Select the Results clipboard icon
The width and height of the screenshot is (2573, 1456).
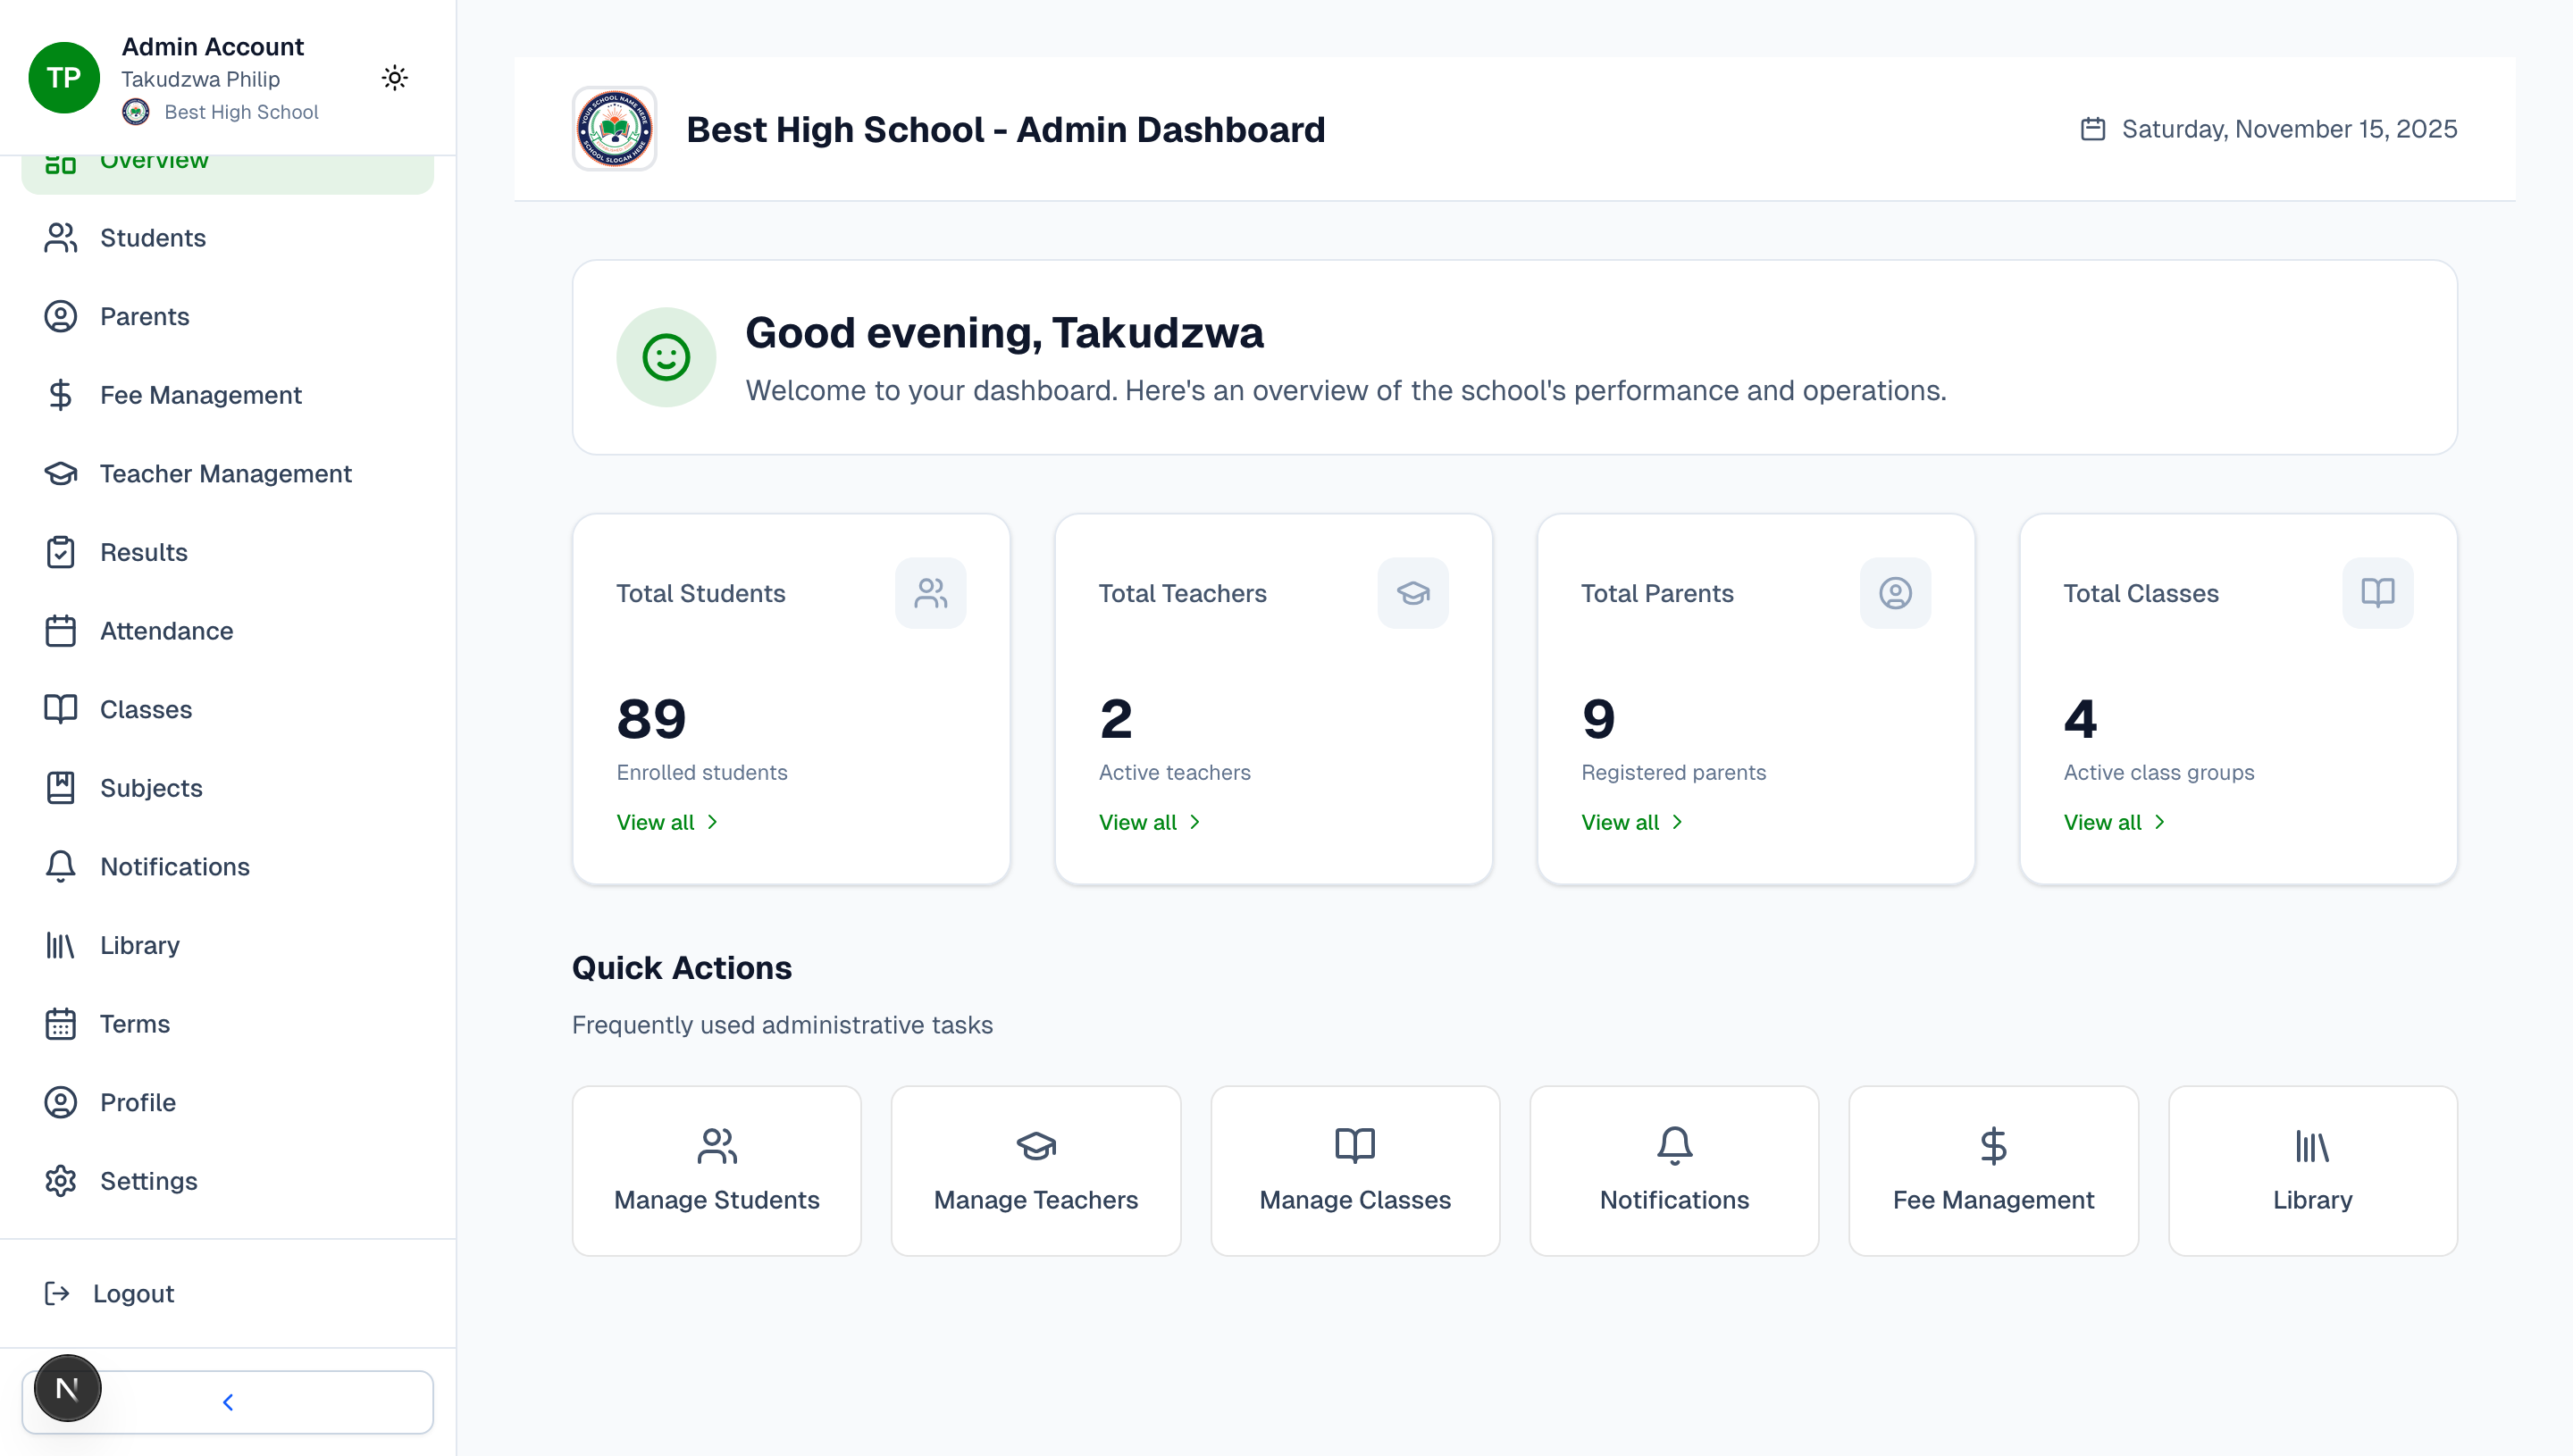[x=60, y=552]
